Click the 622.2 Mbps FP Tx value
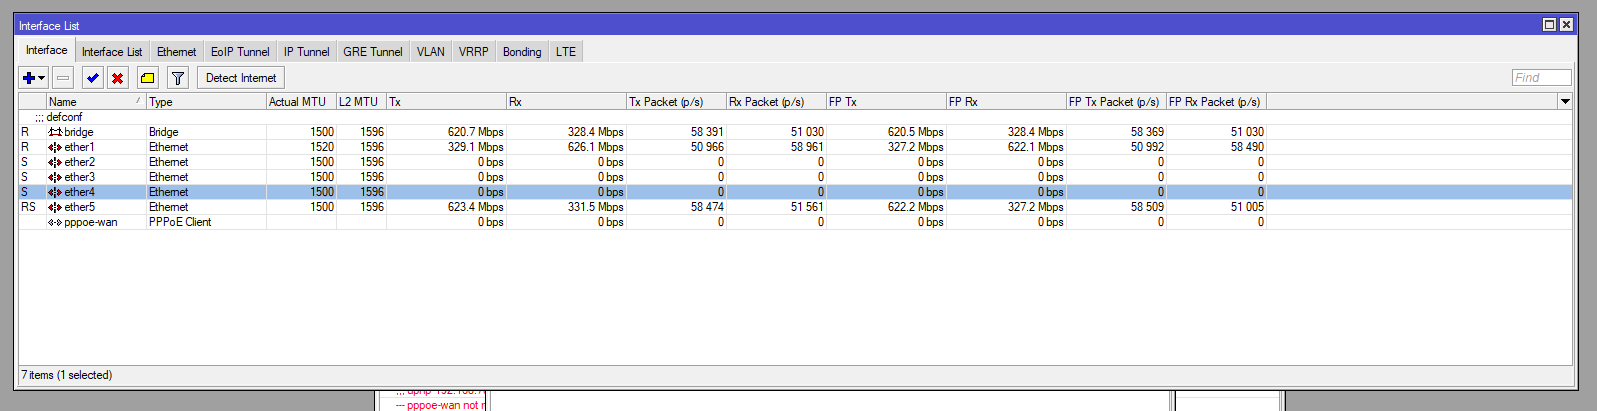Screen dimensions: 1597x411 916,207
